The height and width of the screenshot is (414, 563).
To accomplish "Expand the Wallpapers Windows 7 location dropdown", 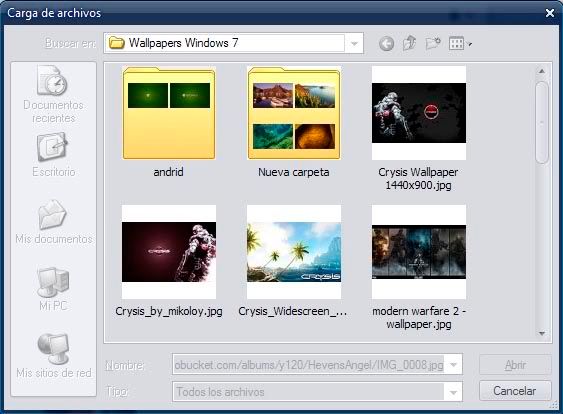I will click(x=354, y=43).
